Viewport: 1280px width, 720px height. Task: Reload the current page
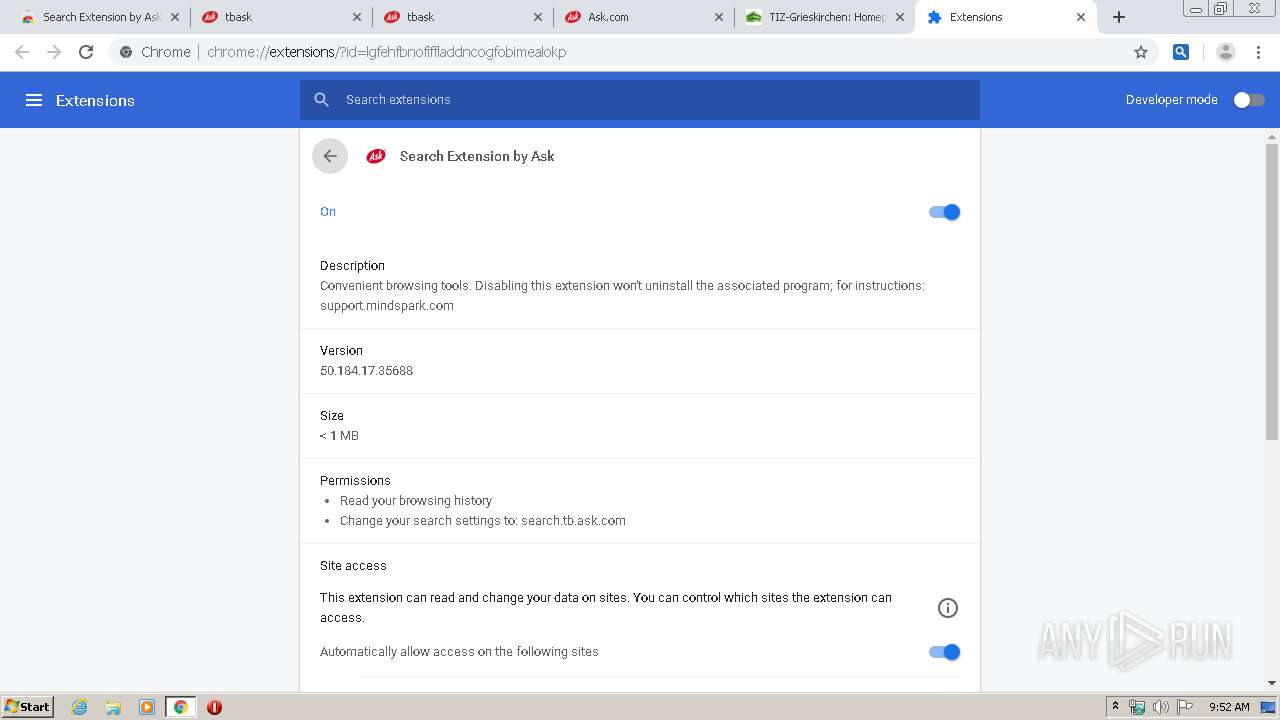pyautogui.click(x=86, y=52)
